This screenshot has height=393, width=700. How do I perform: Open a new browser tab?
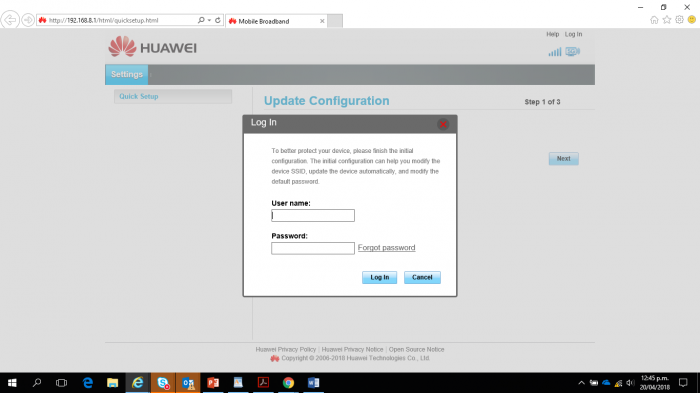[335, 21]
